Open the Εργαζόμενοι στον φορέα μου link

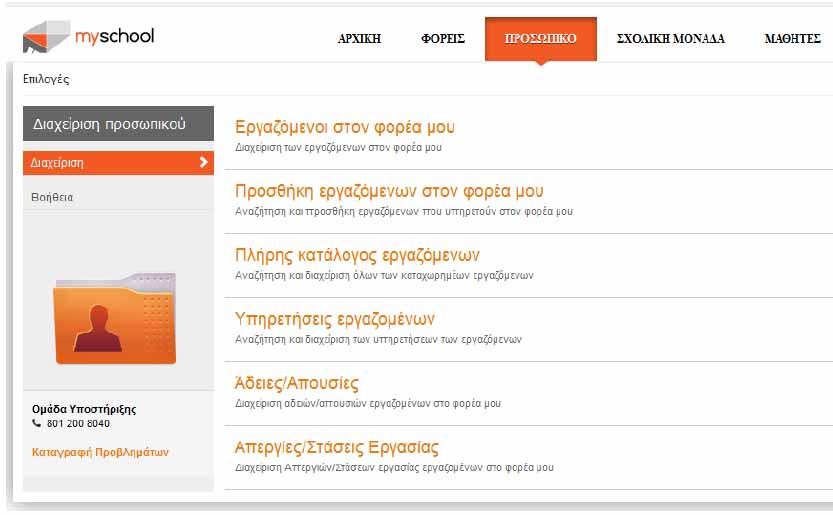point(344,128)
